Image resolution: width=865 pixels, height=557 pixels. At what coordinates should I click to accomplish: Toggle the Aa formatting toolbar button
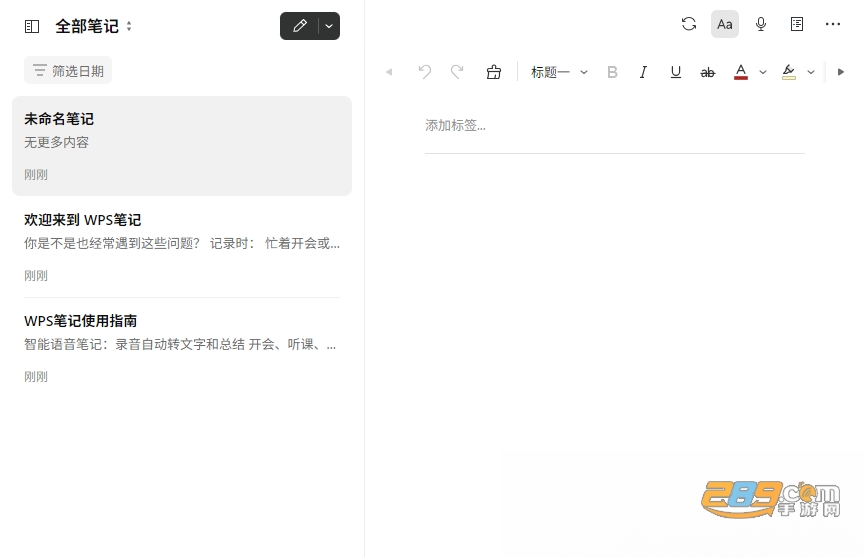(x=724, y=24)
